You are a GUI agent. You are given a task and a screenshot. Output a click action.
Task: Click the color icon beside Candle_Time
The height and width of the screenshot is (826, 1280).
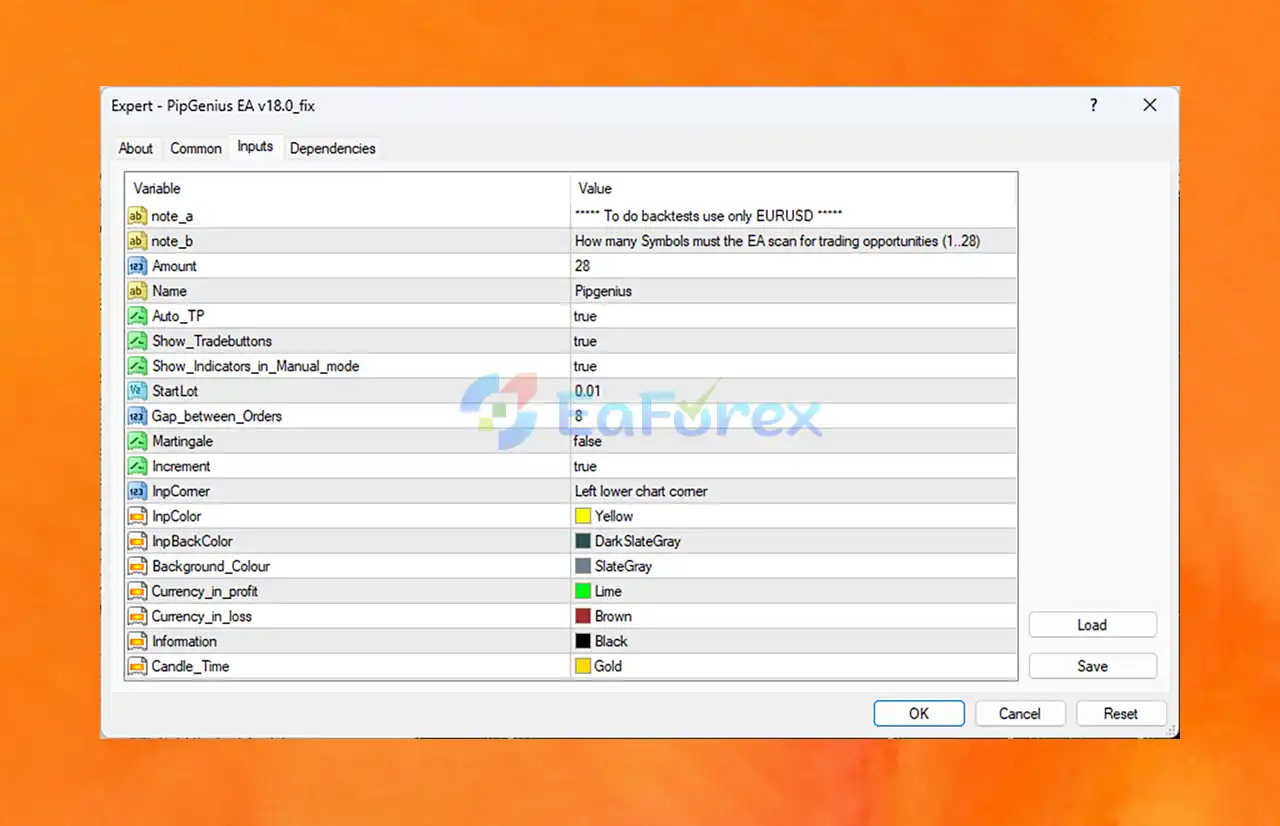(137, 666)
